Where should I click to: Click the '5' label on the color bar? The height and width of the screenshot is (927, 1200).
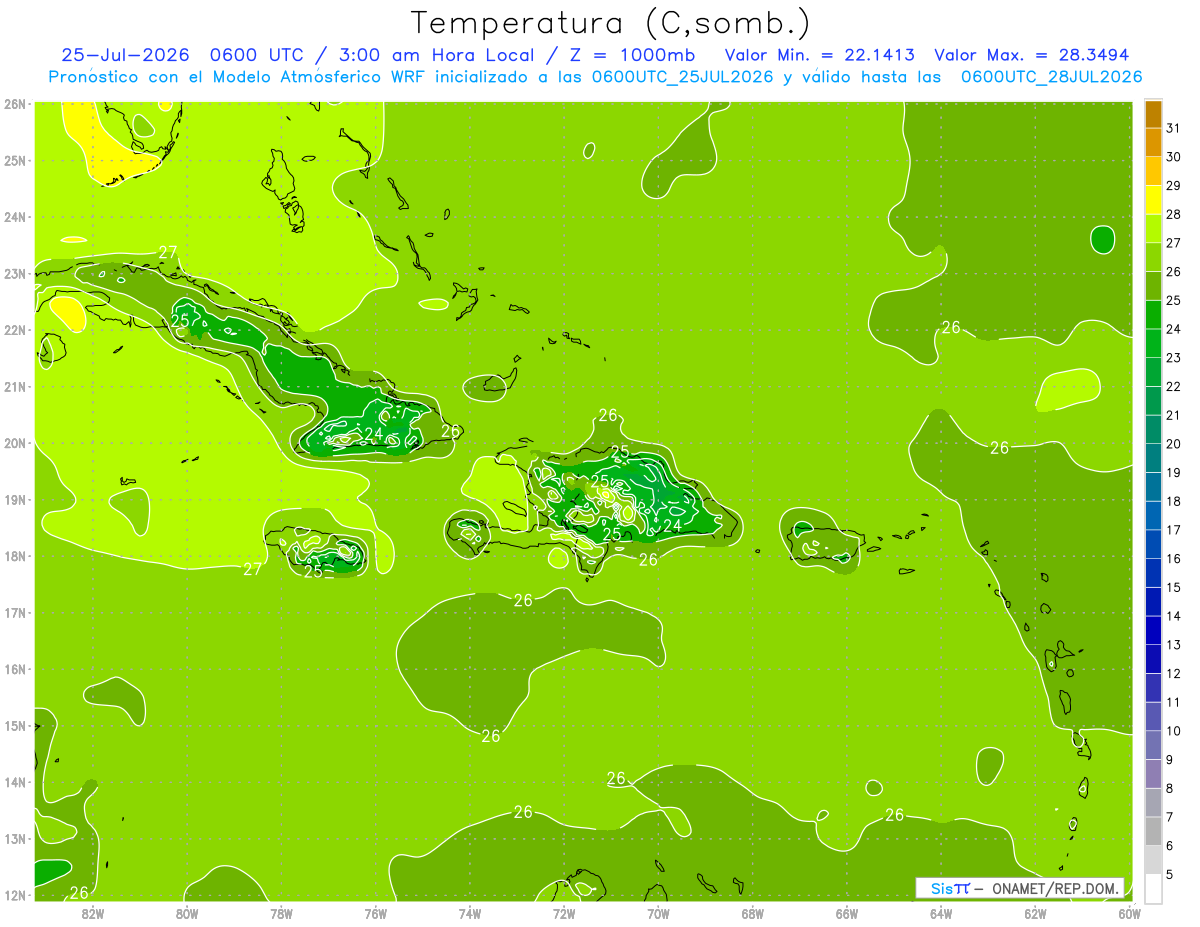coord(1170,874)
